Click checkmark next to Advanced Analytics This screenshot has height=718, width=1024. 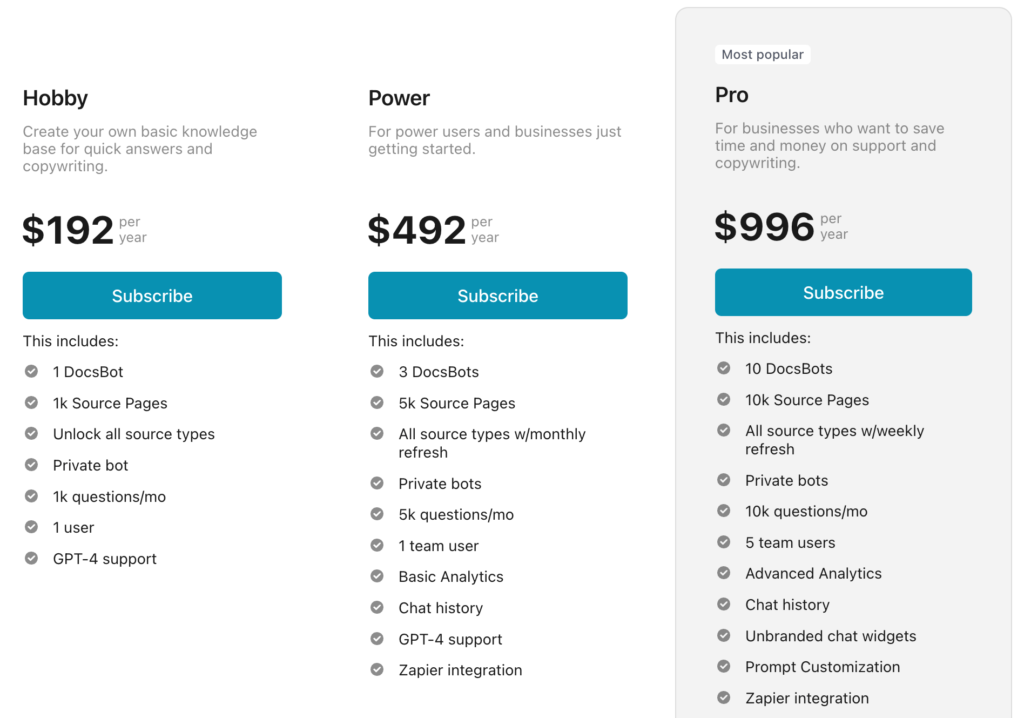pos(724,572)
